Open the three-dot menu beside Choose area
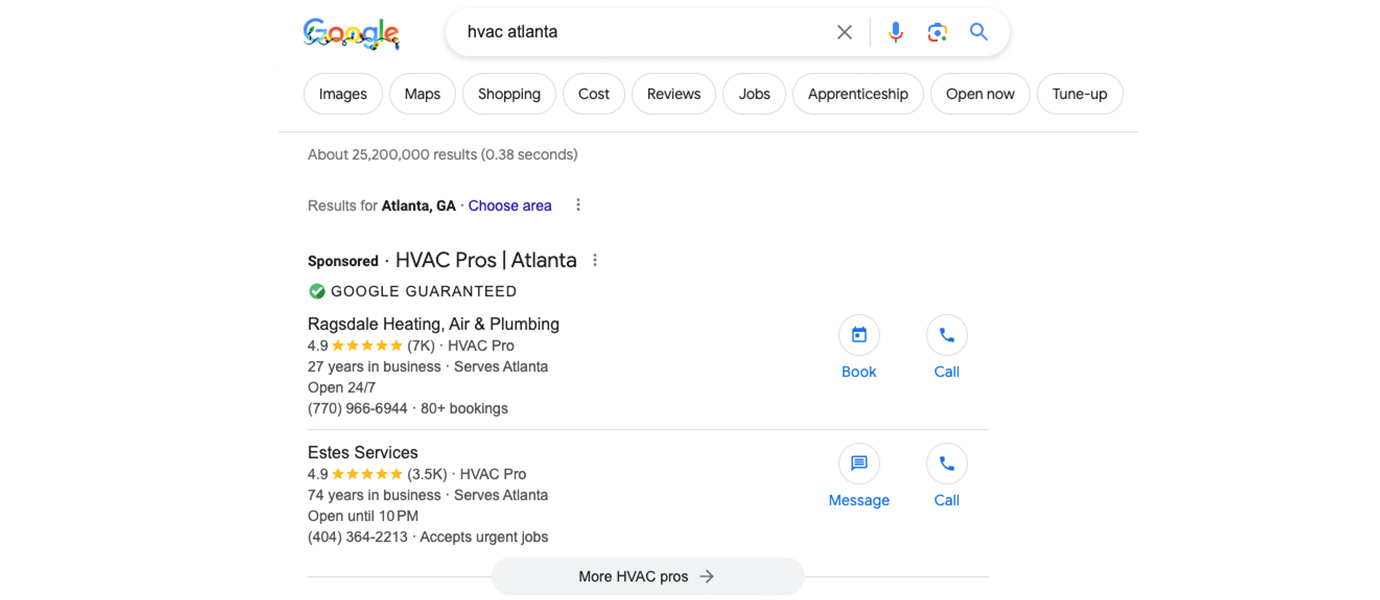Image resolution: width=1380 pixels, height=600 pixels. point(578,204)
